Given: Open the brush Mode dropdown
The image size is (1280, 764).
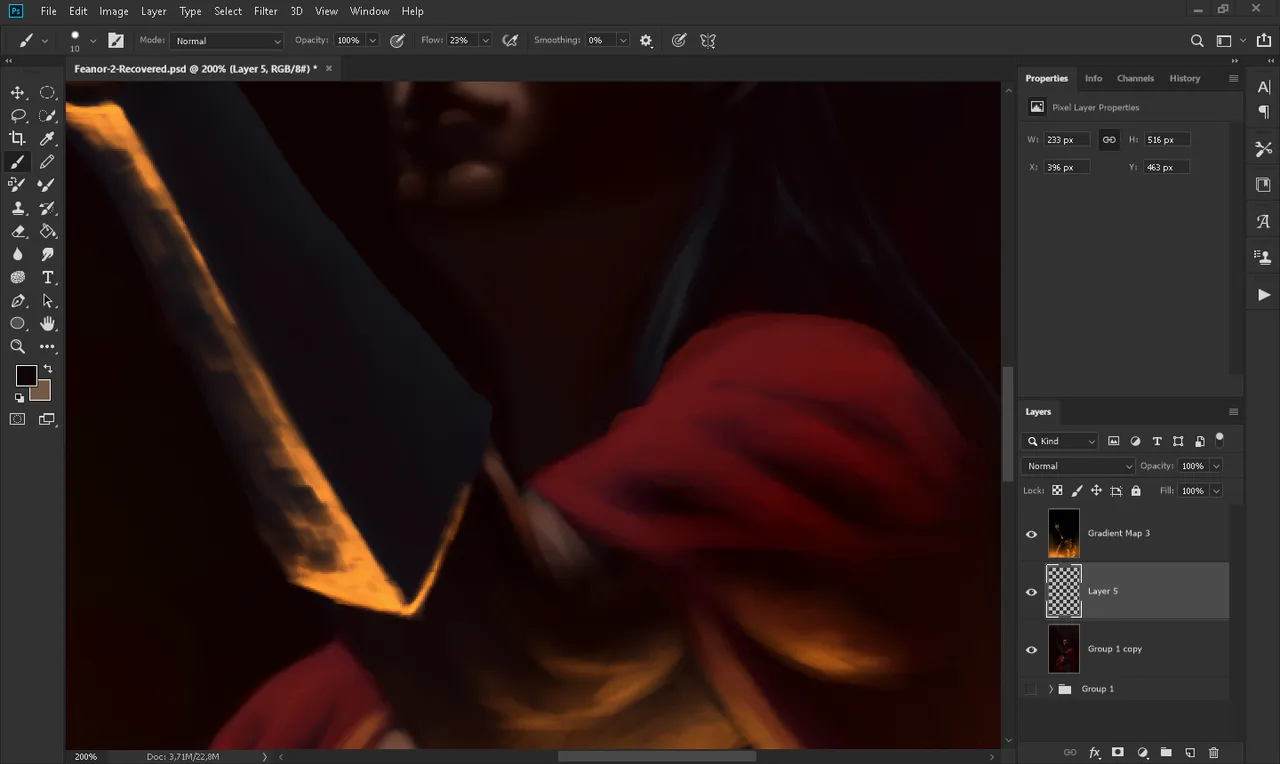Looking at the screenshot, I should [227, 41].
